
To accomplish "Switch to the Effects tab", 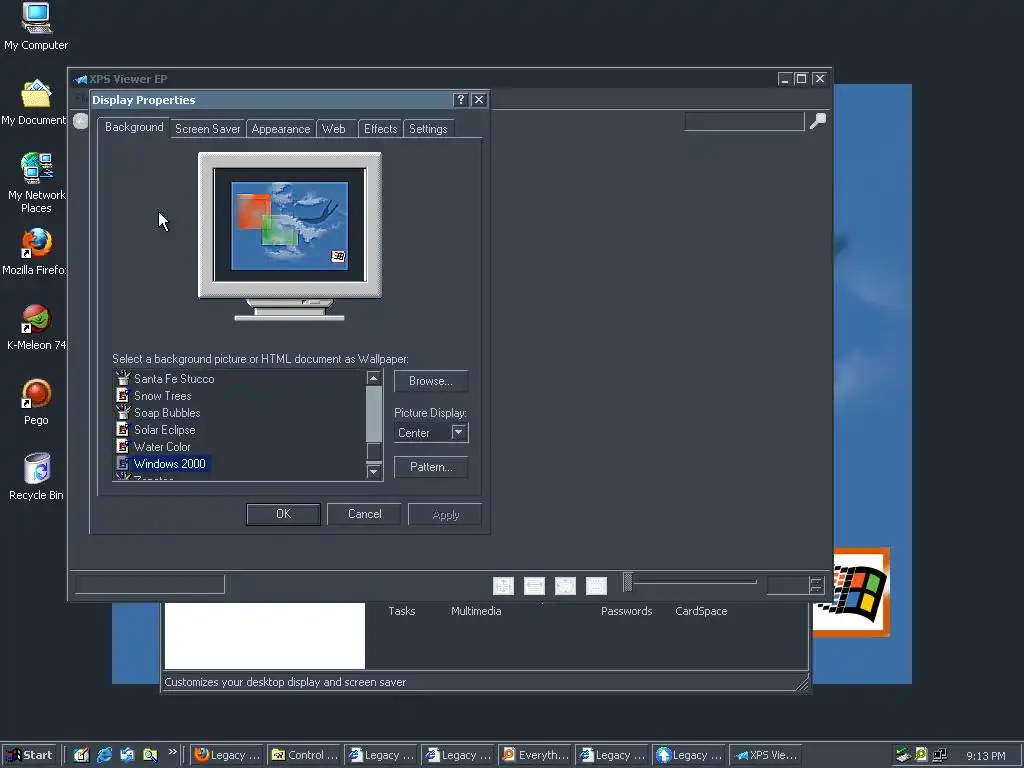I will click(x=381, y=129).
